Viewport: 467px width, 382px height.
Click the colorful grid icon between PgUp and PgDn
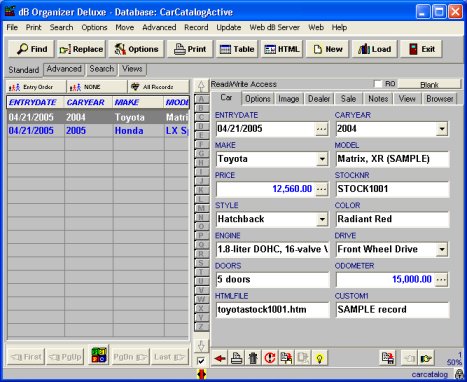(99, 355)
